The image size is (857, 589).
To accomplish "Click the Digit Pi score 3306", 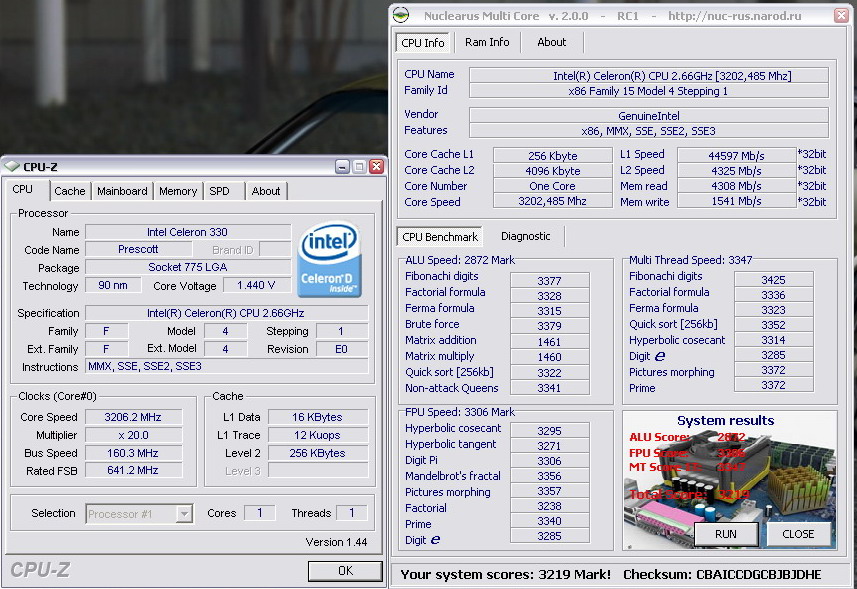I will point(549,461).
